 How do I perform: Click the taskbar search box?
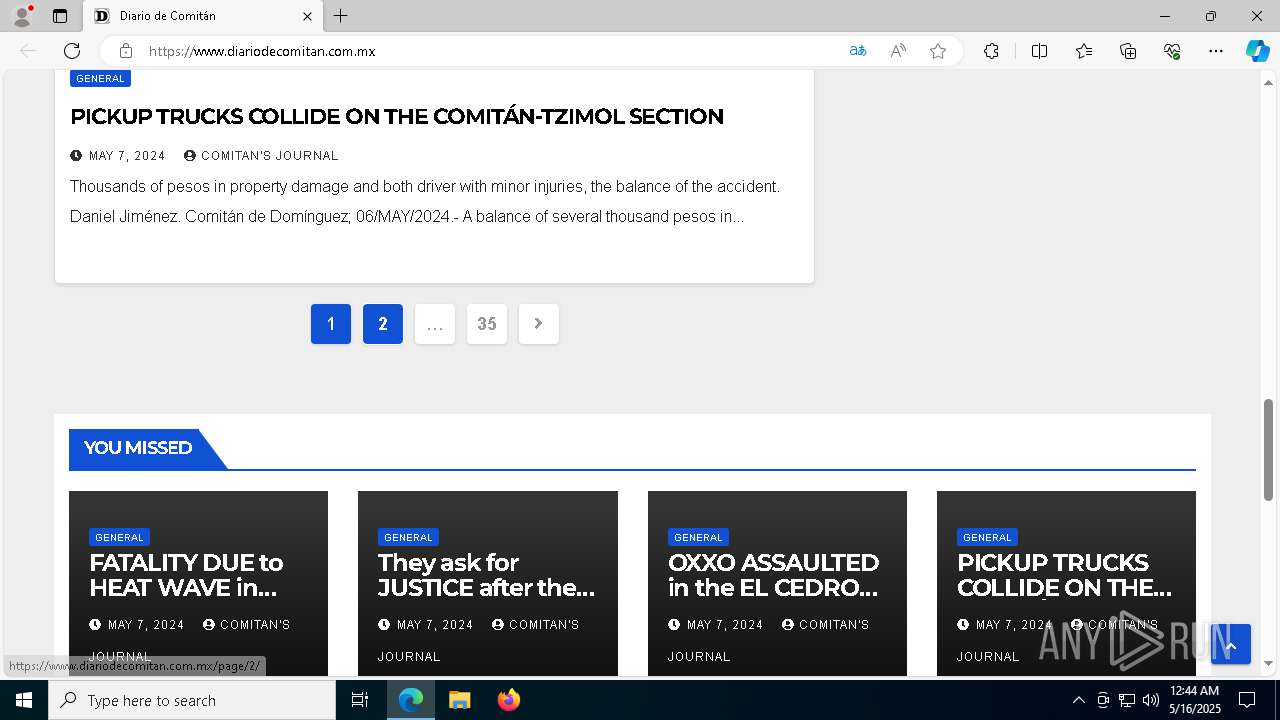(x=192, y=700)
